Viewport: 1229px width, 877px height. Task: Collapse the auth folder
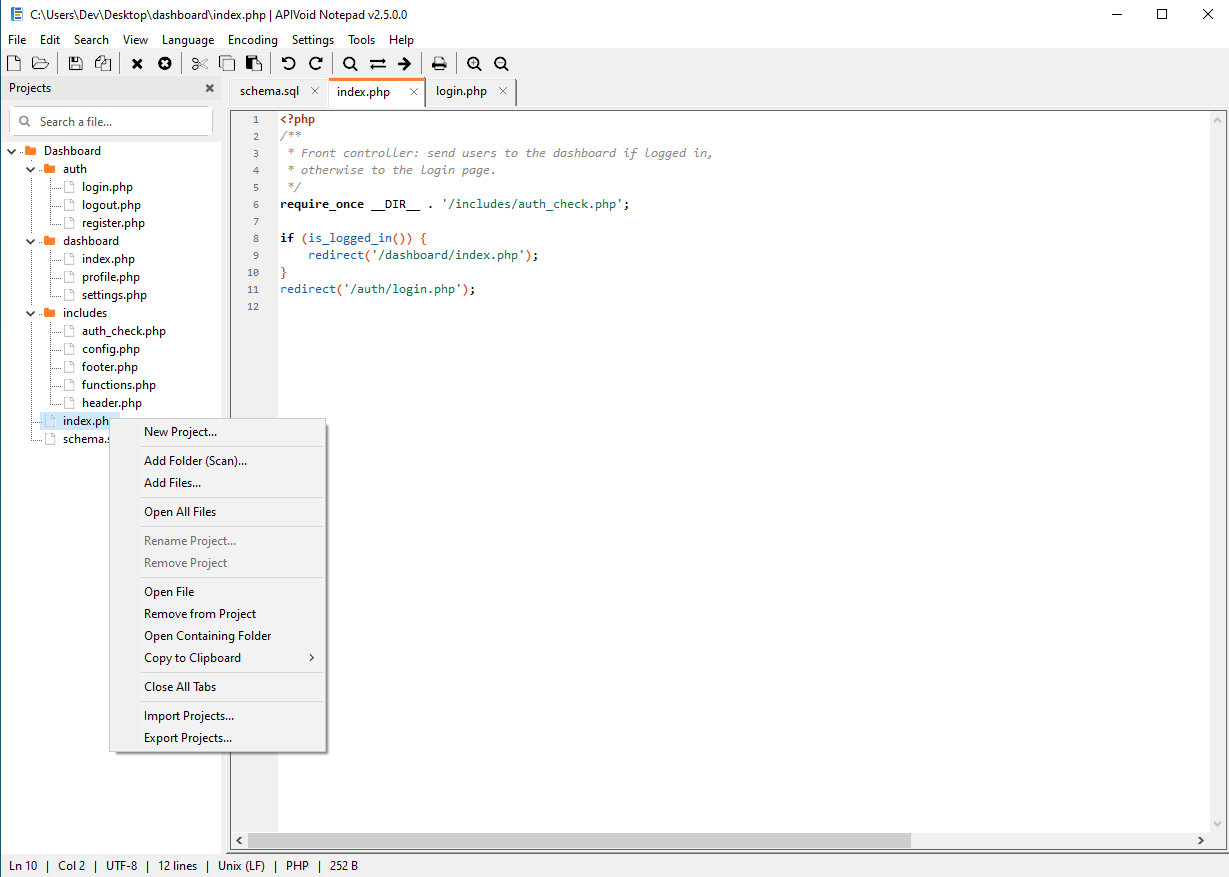31,169
